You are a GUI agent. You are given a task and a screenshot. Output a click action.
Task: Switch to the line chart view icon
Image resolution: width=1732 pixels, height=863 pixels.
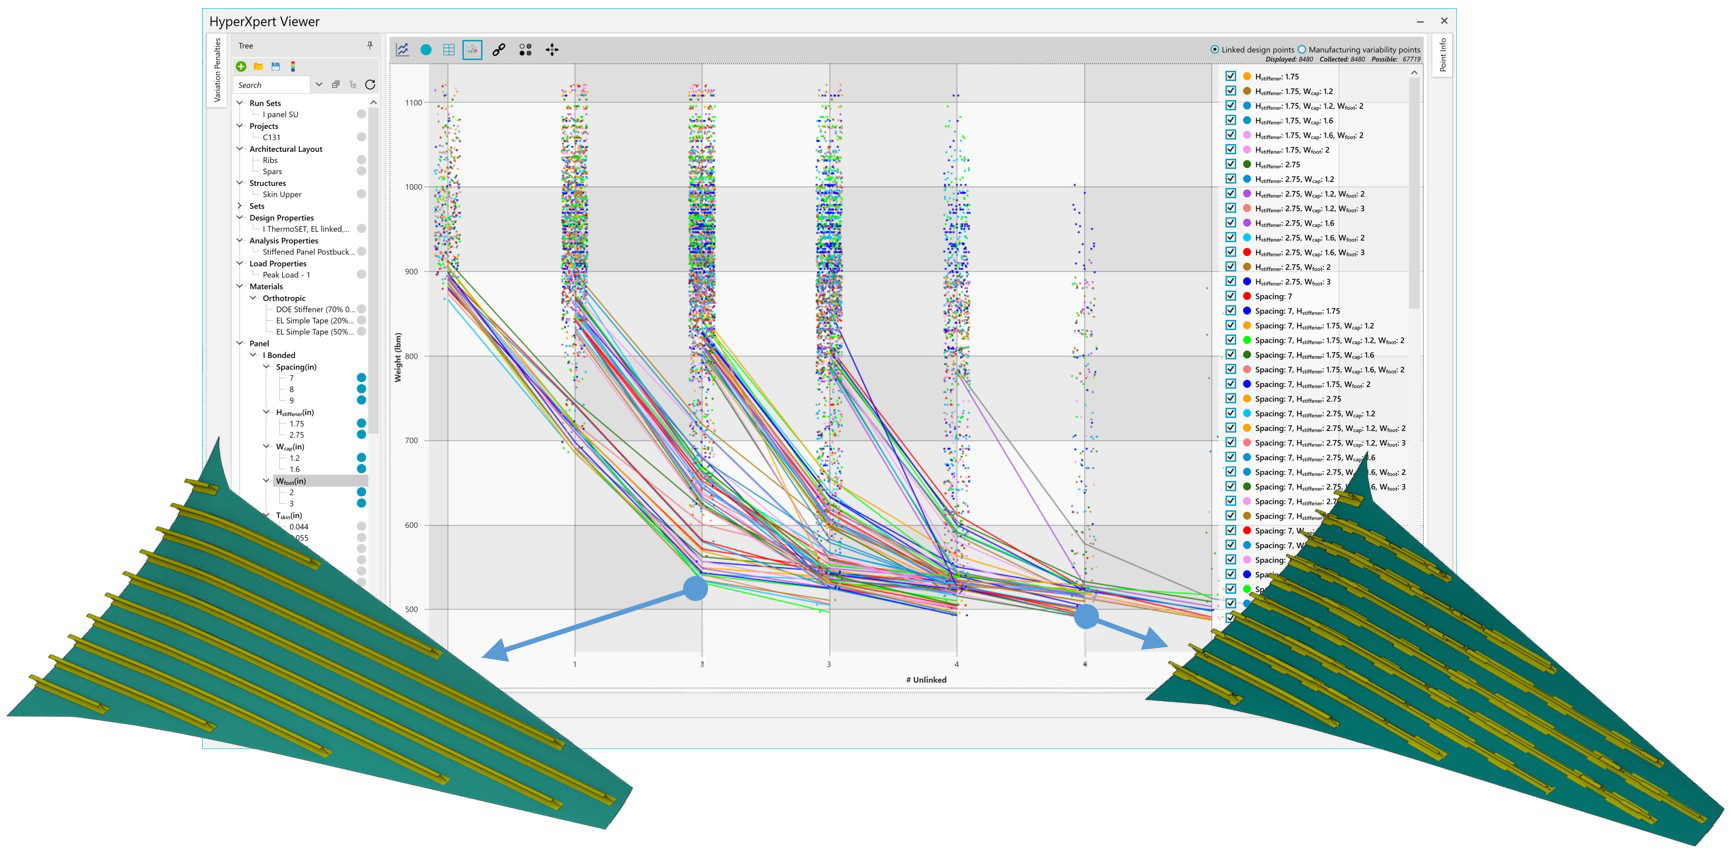402,49
